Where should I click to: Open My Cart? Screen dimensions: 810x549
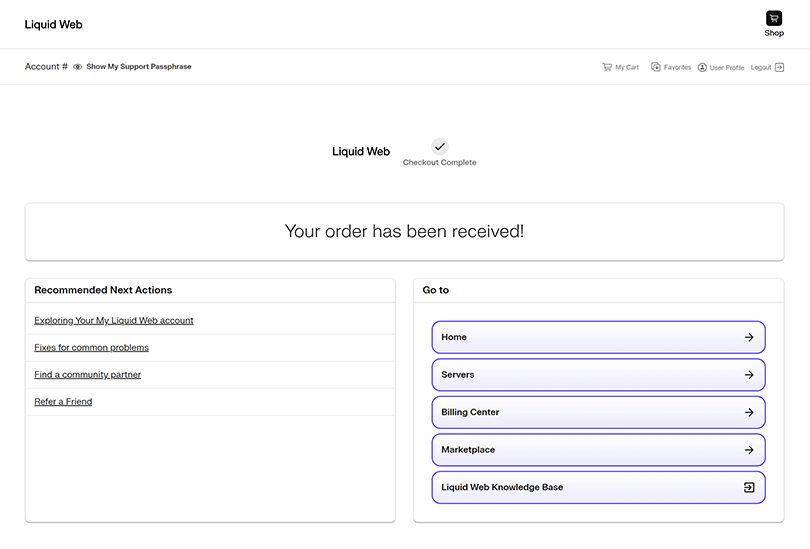620,67
